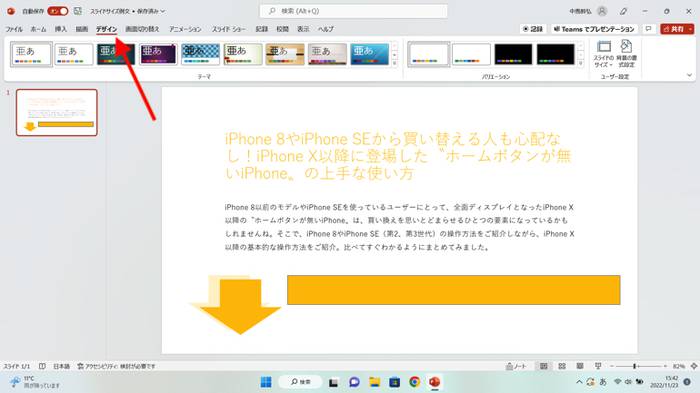Switch to the アニメーション (Animations) tab
This screenshot has width=700, height=393.
[x=185, y=29]
